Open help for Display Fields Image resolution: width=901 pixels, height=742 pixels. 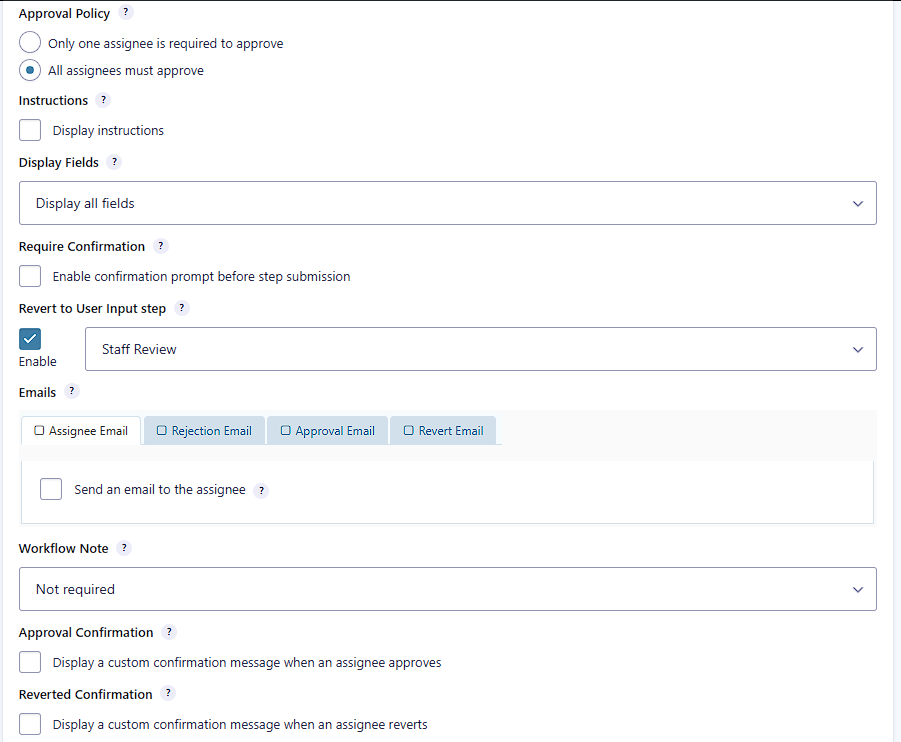[x=113, y=162]
